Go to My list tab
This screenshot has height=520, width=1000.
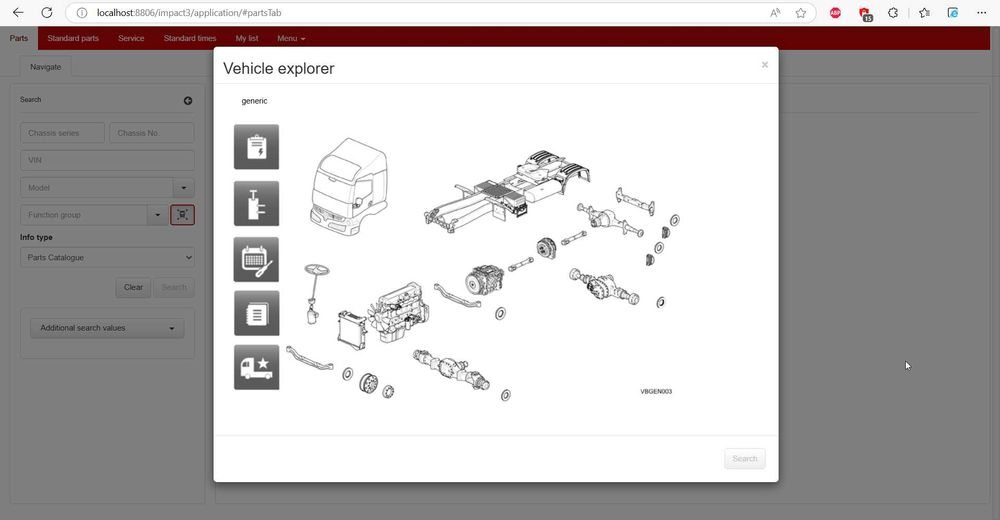(247, 38)
